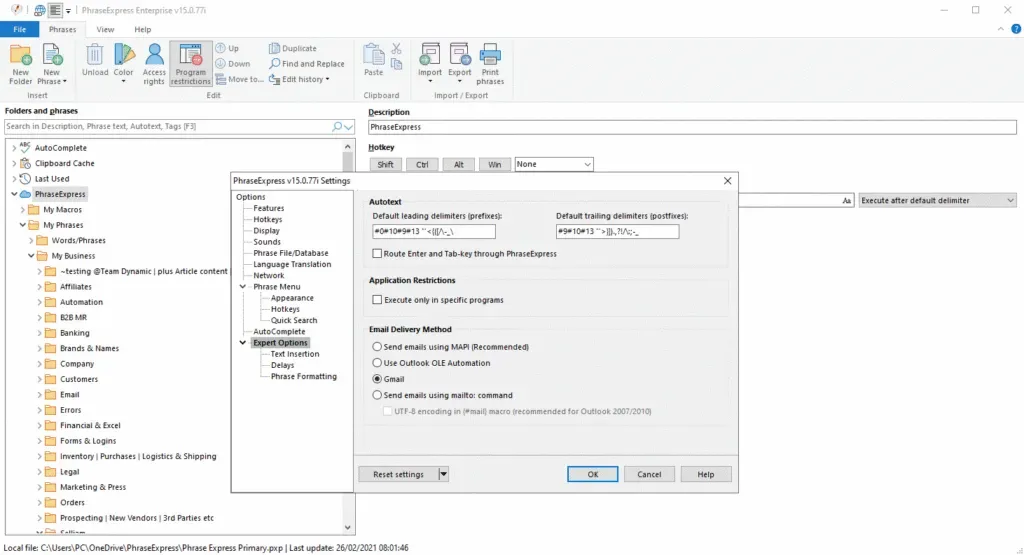The image size is (1024, 555).
Task: Move phrase Down in ribbon
Action: point(233,64)
